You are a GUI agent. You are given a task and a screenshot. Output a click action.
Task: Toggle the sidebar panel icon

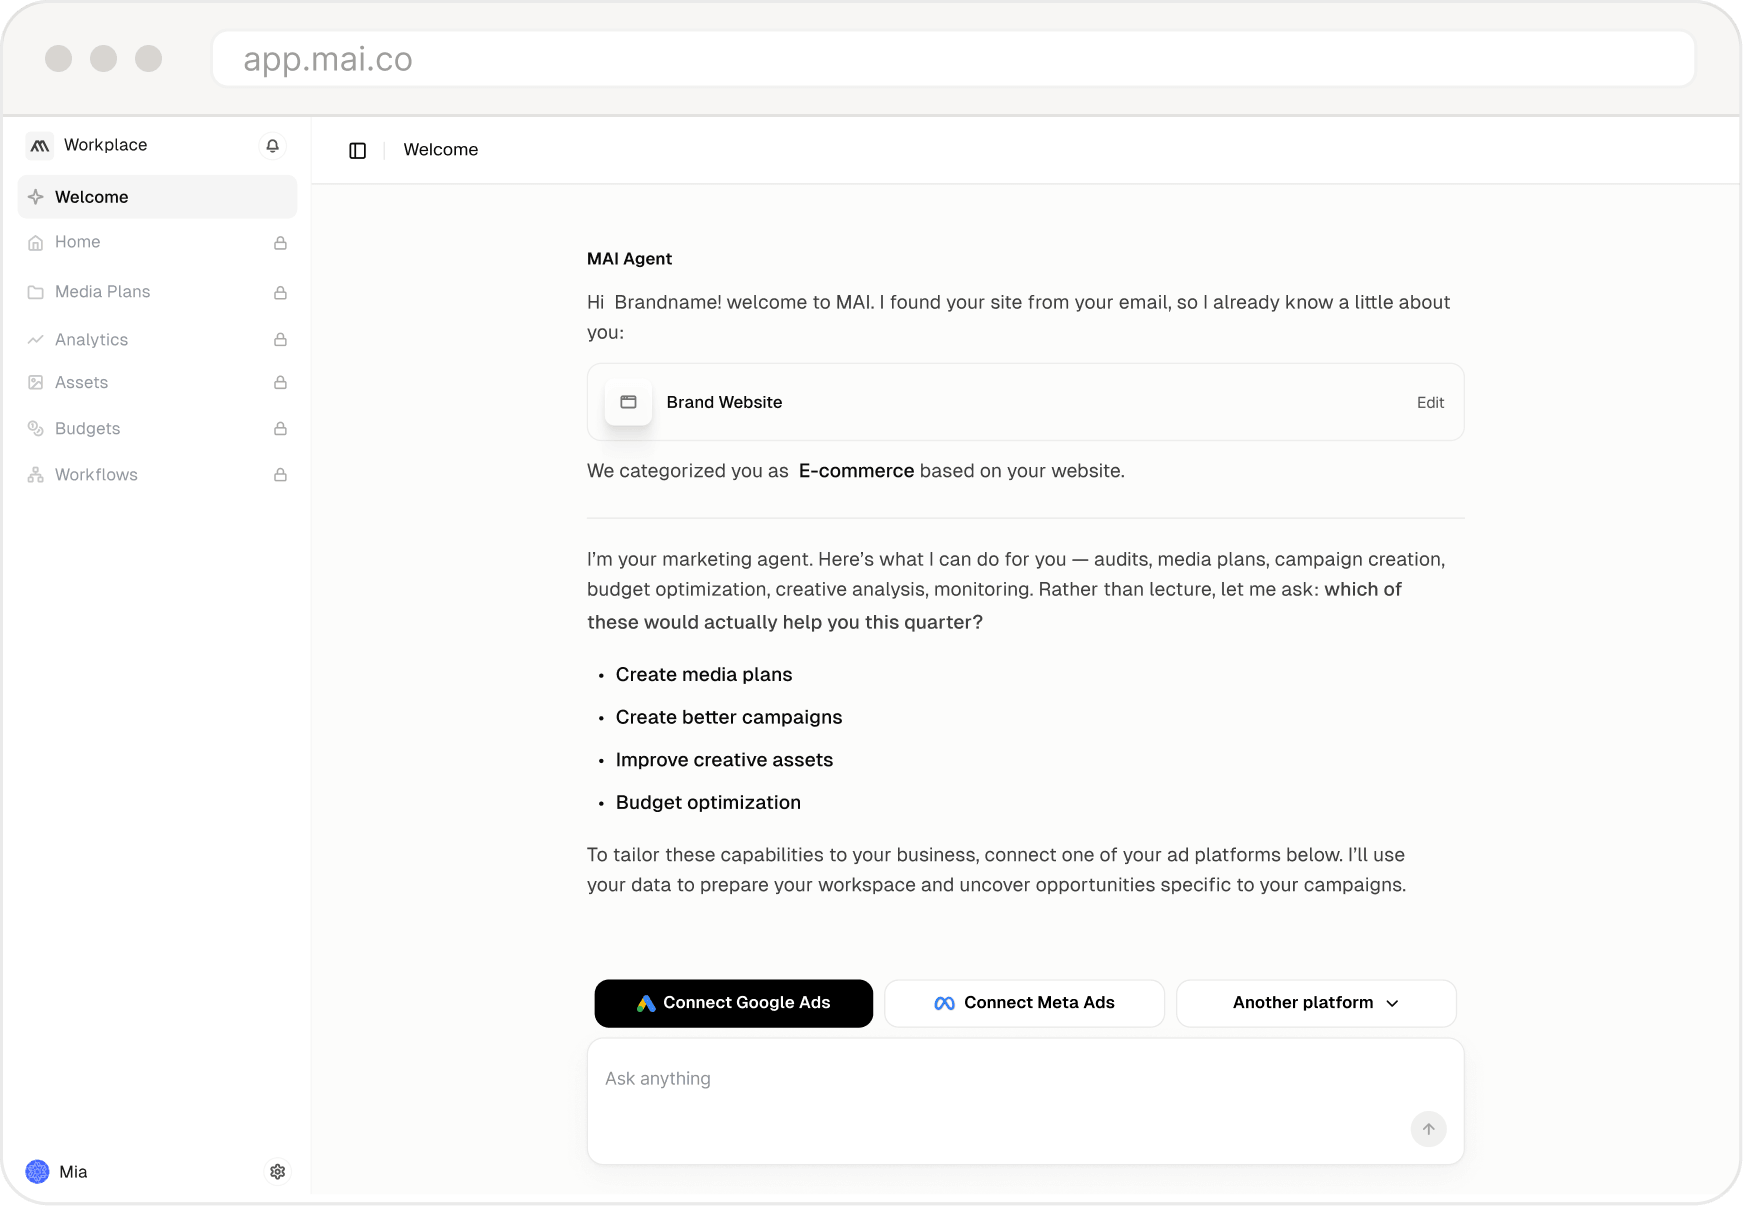(x=357, y=150)
